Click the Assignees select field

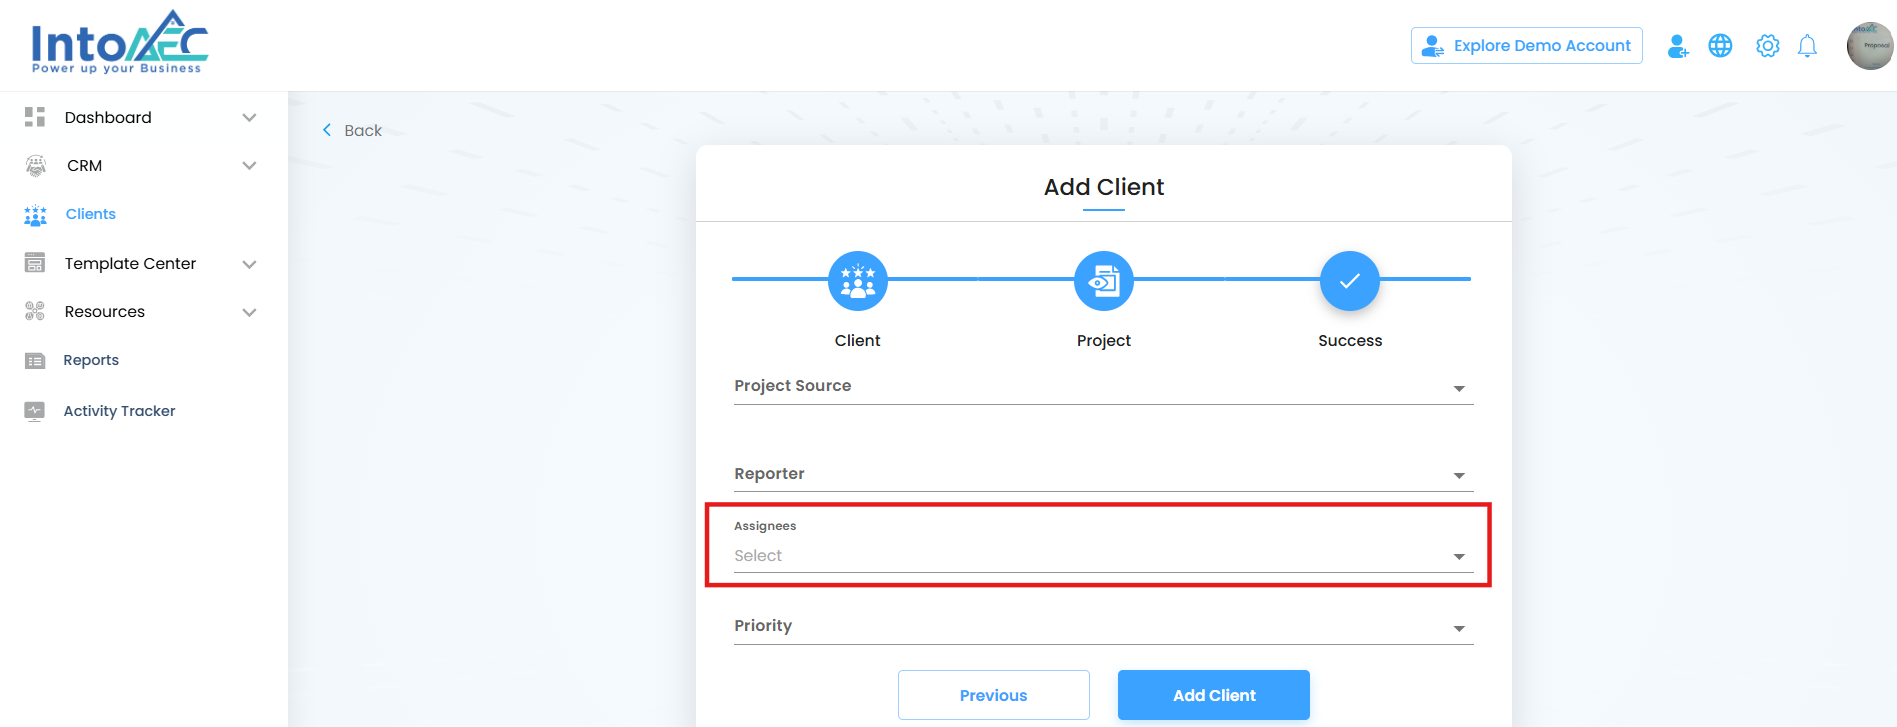pyautogui.click(x=1097, y=556)
